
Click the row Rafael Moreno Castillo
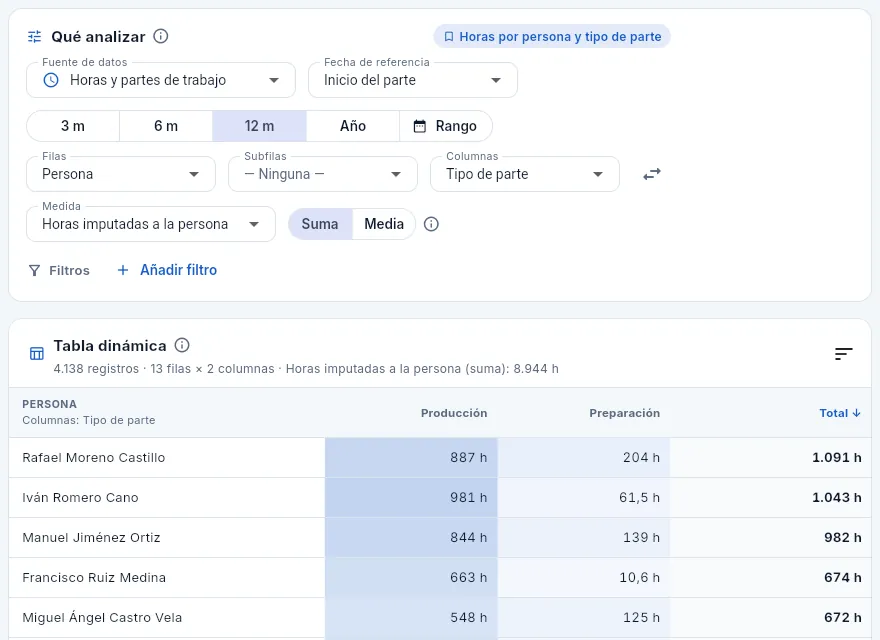coord(440,458)
